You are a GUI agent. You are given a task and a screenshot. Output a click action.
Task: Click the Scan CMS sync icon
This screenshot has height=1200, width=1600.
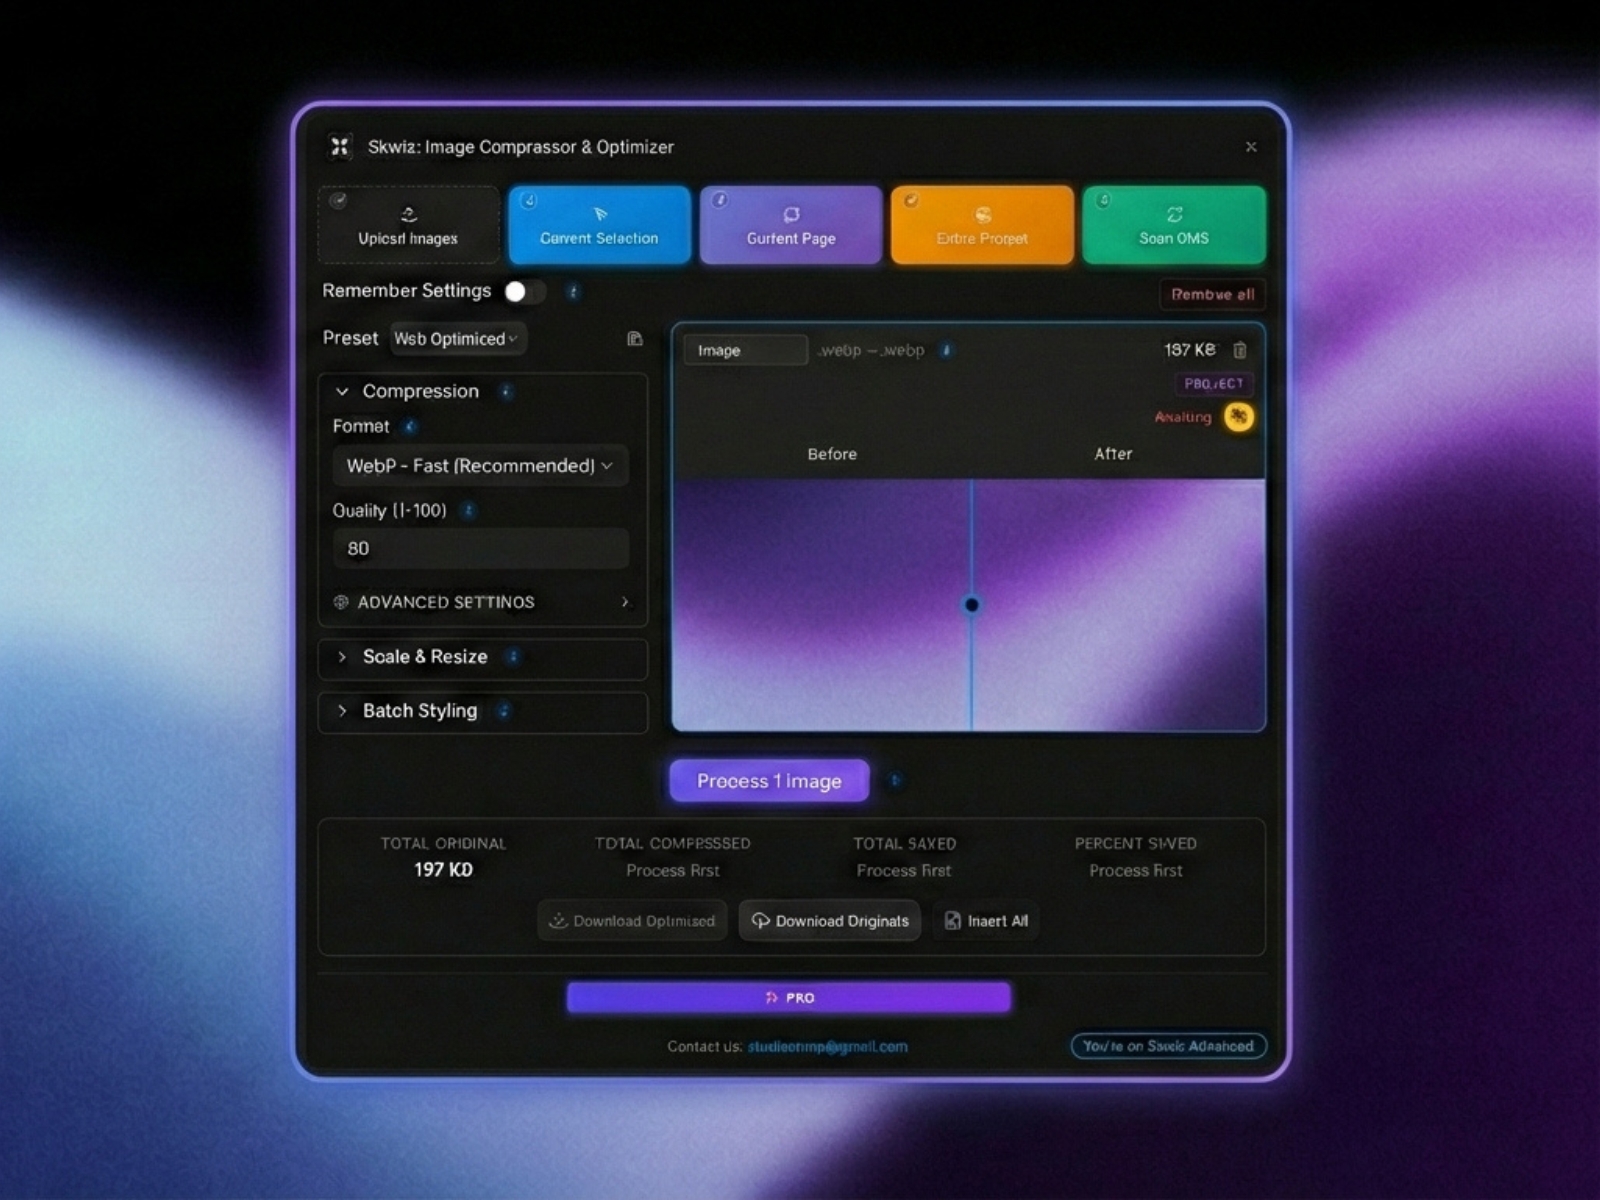pyautogui.click(x=1173, y=213)
